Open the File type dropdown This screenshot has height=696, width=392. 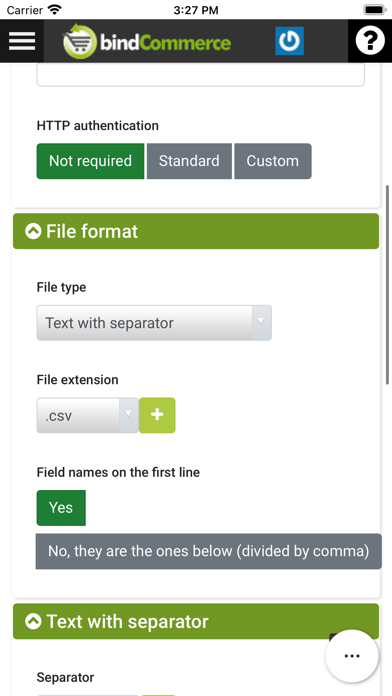[x=154, y=323]
